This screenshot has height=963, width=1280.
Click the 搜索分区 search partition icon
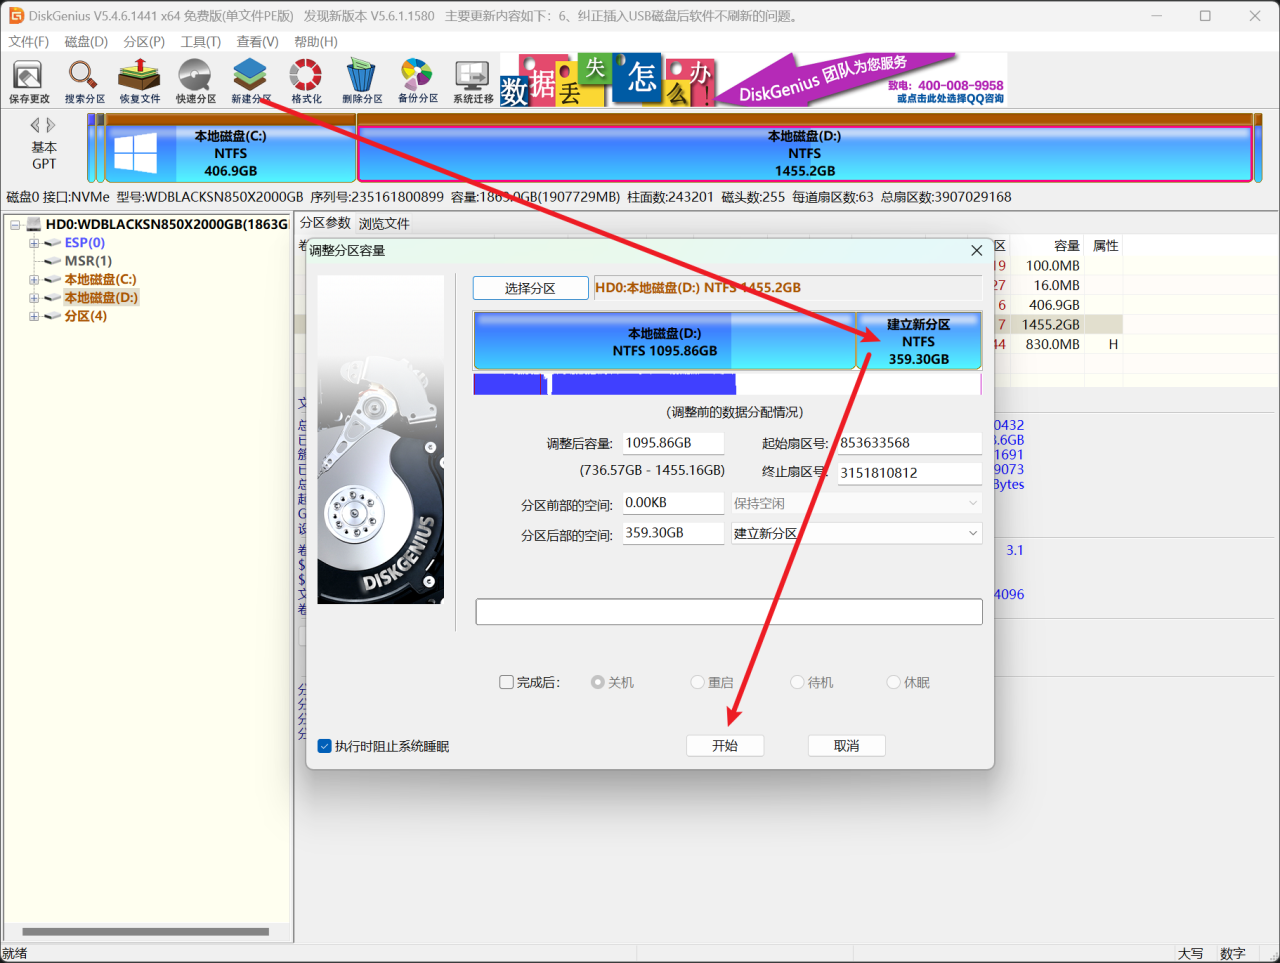(x=84, y=81)
